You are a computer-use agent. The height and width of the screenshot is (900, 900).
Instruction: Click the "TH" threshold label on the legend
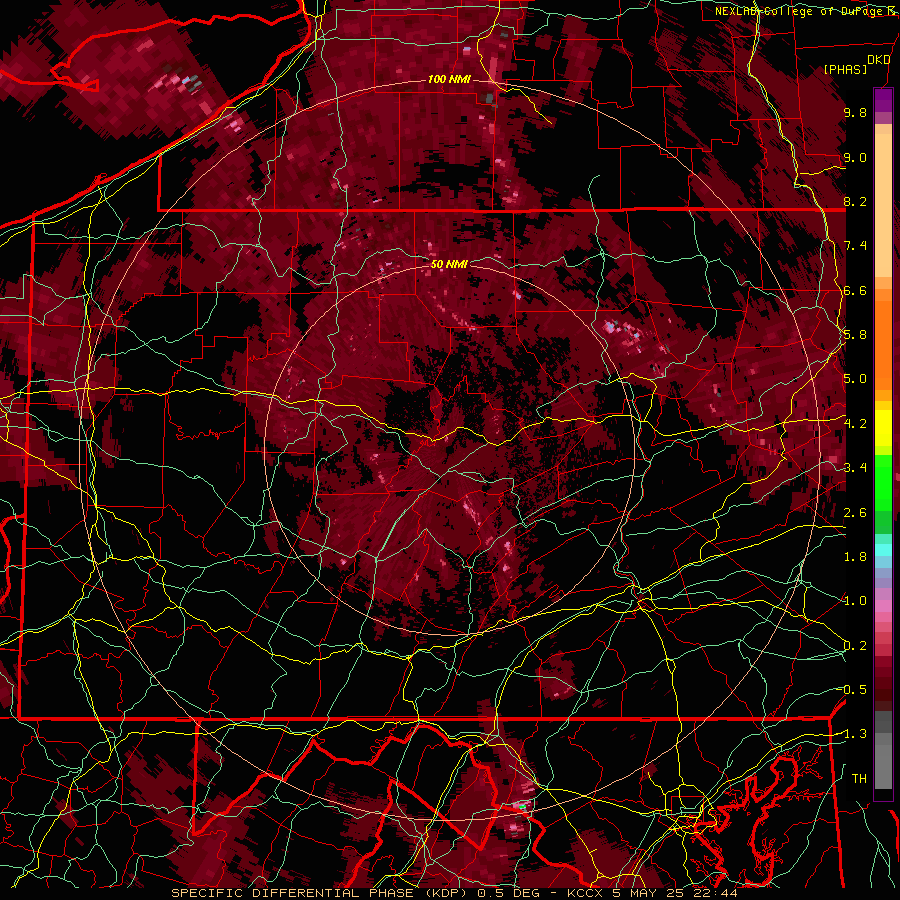tap(859, 779)
